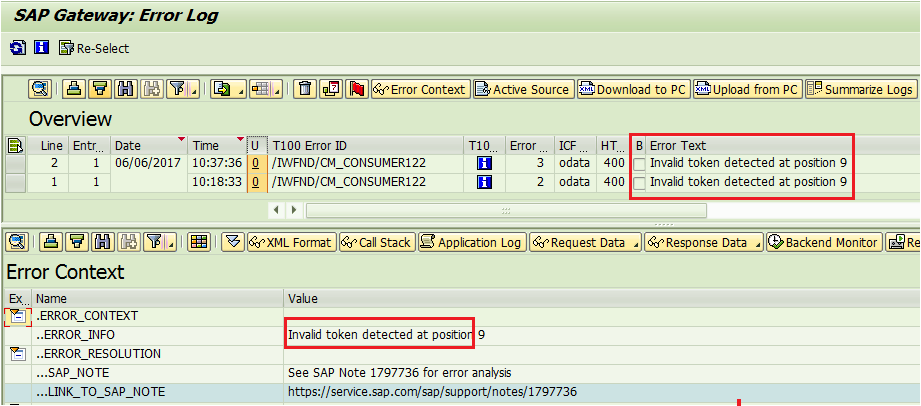Screen dimensions: 921x406
Task: Click the https://service.sap.com/sap/support/notes/1797736 link value
Action: 433,391
